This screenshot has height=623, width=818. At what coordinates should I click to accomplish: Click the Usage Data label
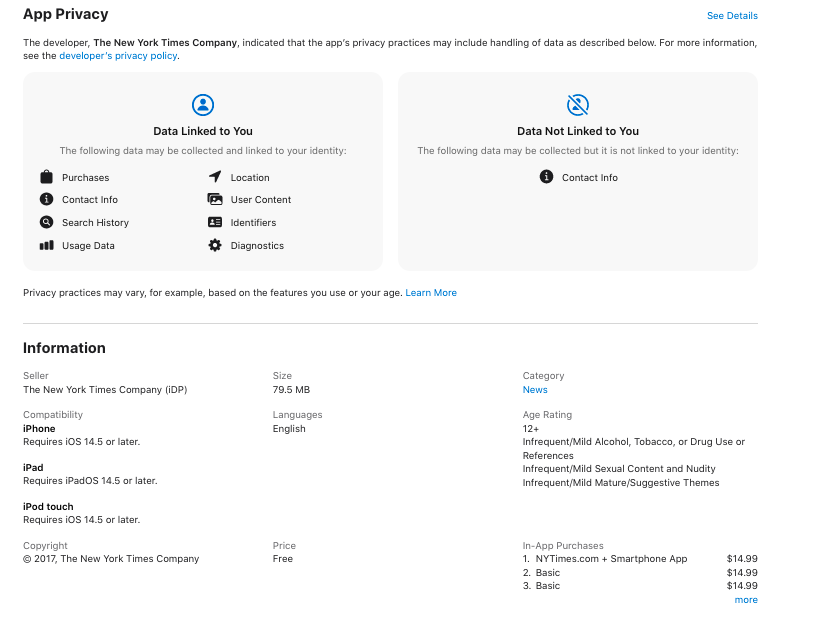click(88, 246)
